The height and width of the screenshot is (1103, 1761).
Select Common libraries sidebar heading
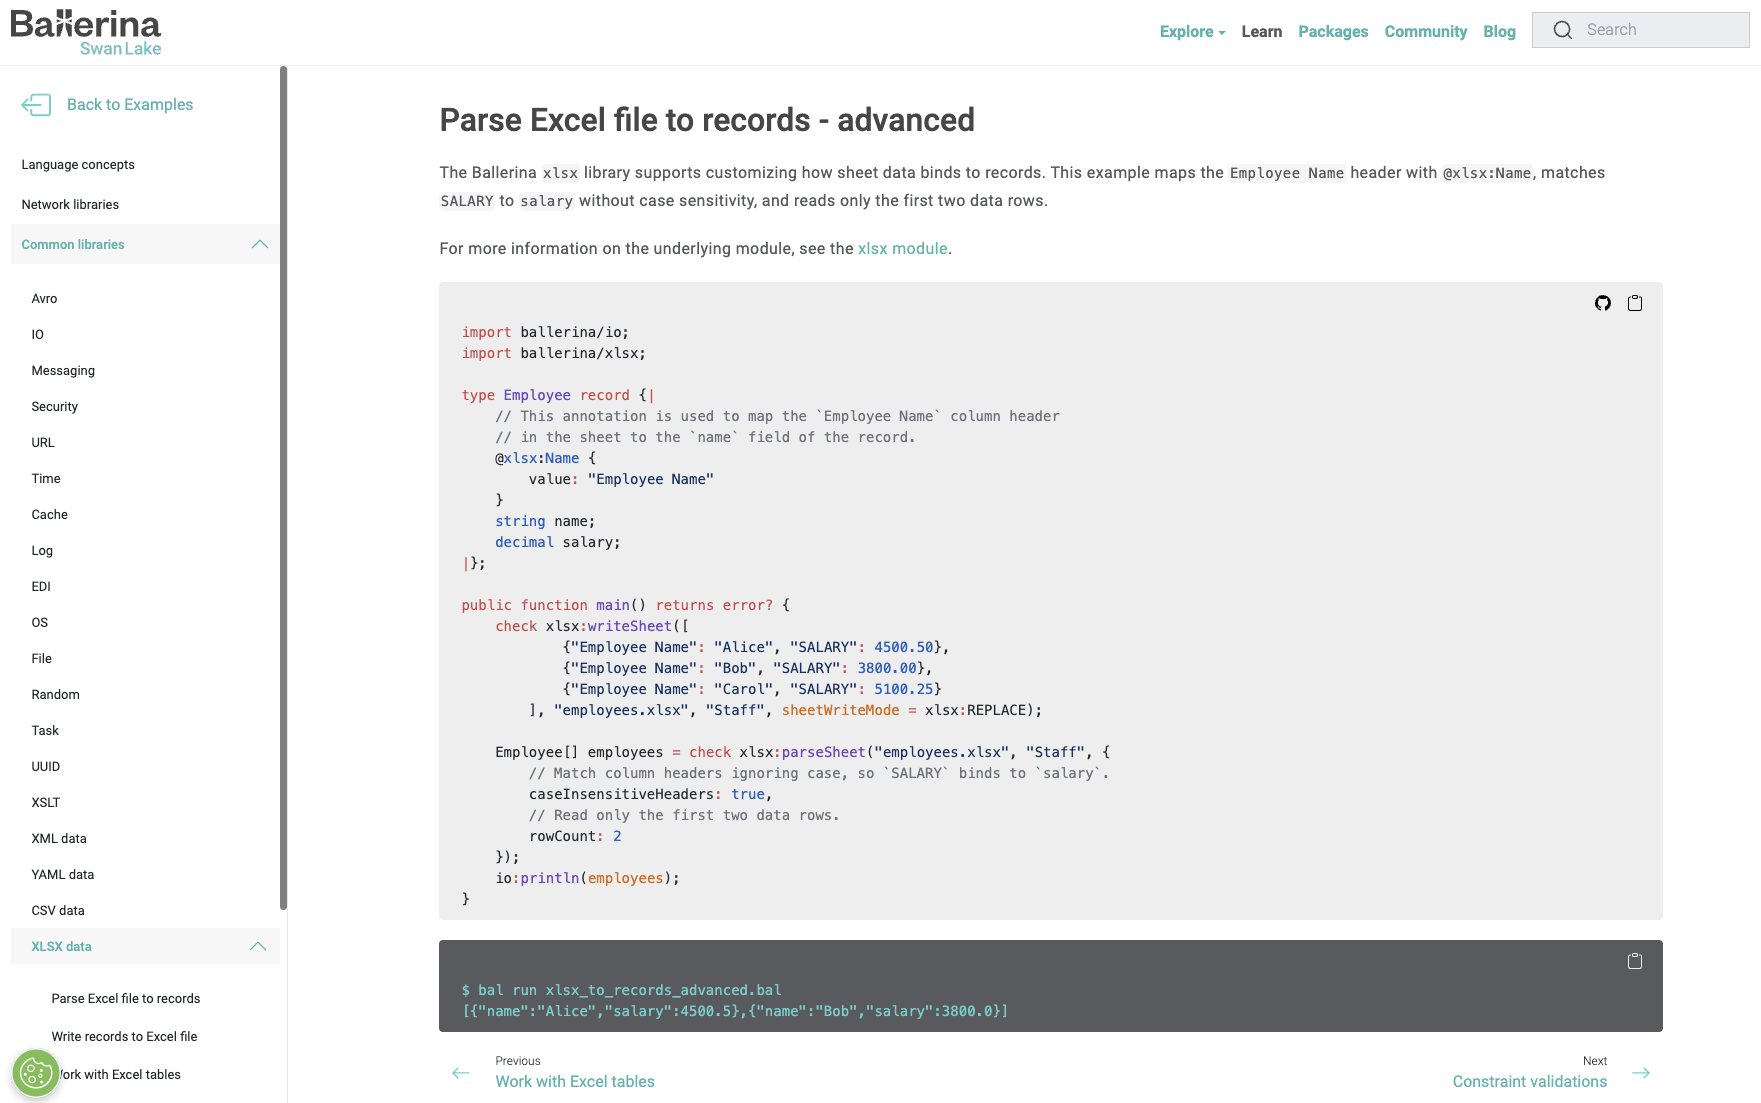coord(73,244)
